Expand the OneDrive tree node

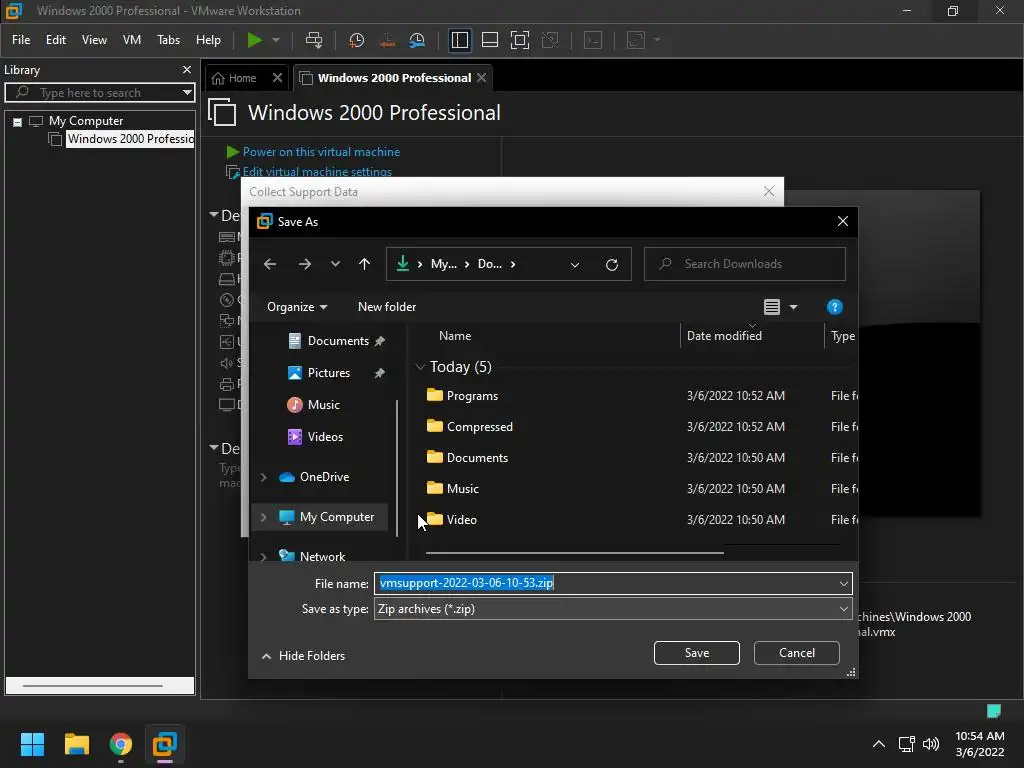tap(263, 477)
